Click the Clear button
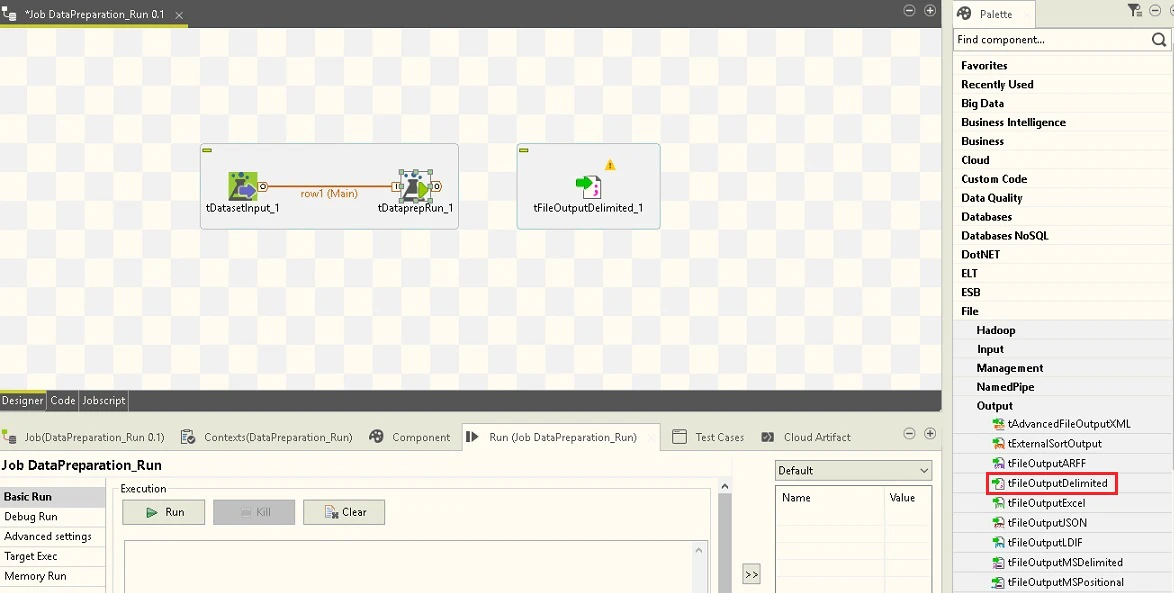This screenshot has width=1174, height=593. click(x=344, y=512)
